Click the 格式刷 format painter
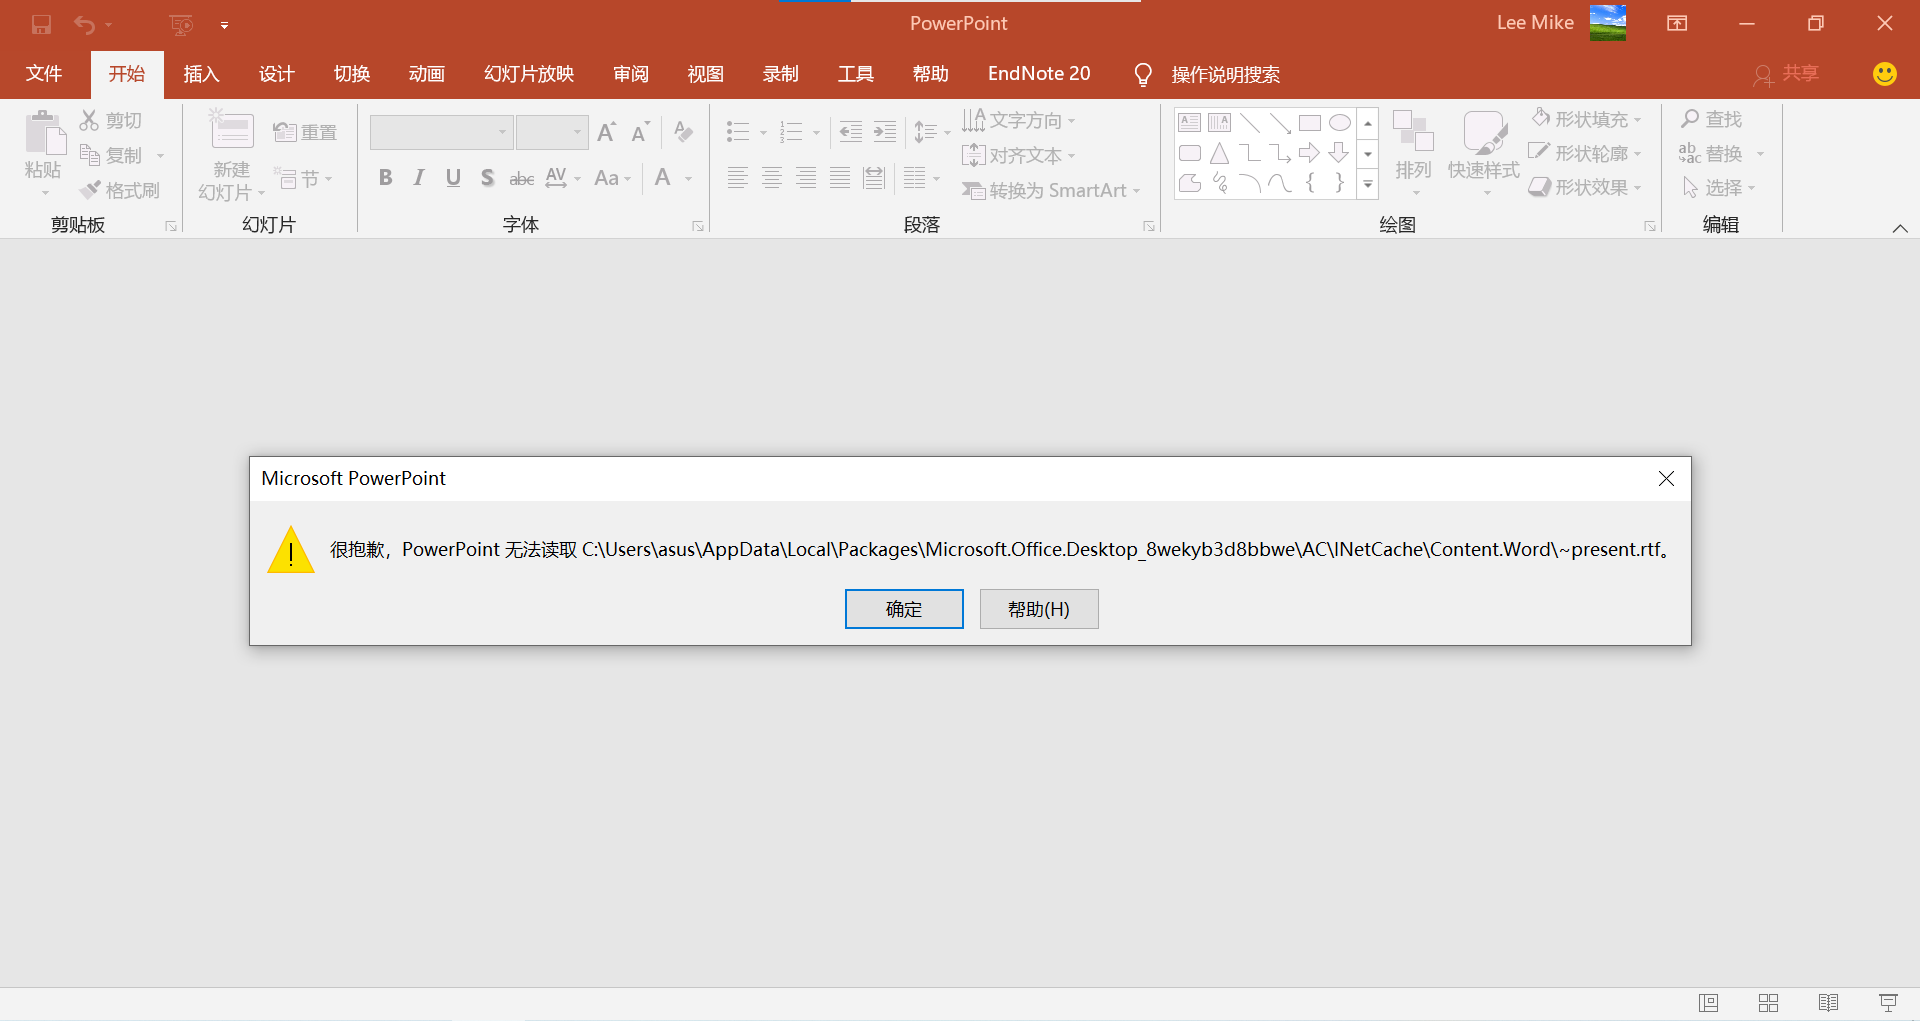The image size is (1920, 1021). pos(120,190)
